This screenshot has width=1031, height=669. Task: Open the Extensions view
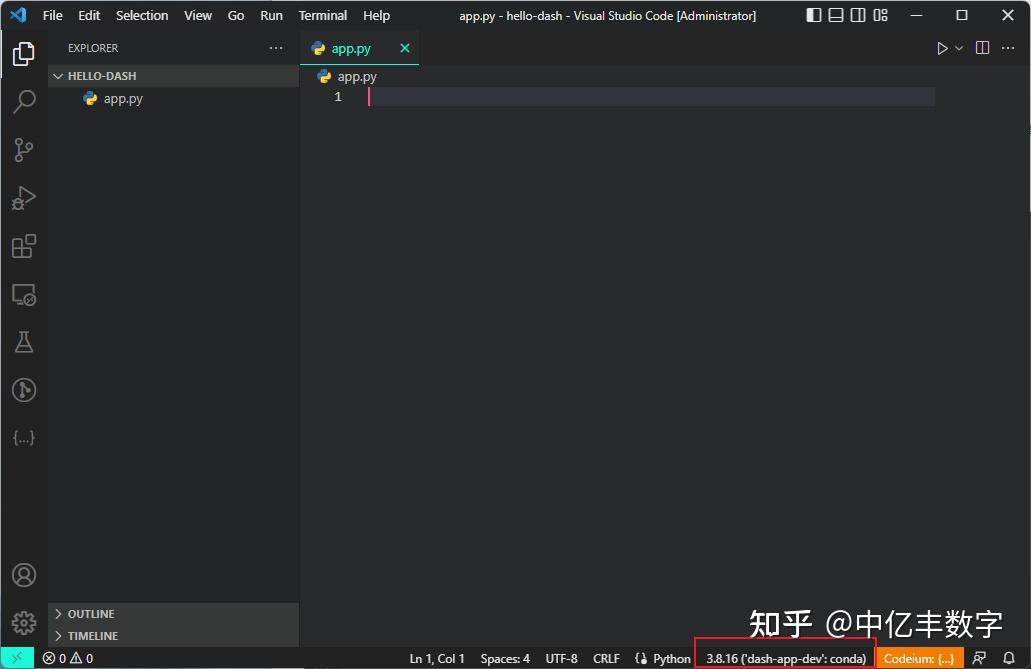24,246
